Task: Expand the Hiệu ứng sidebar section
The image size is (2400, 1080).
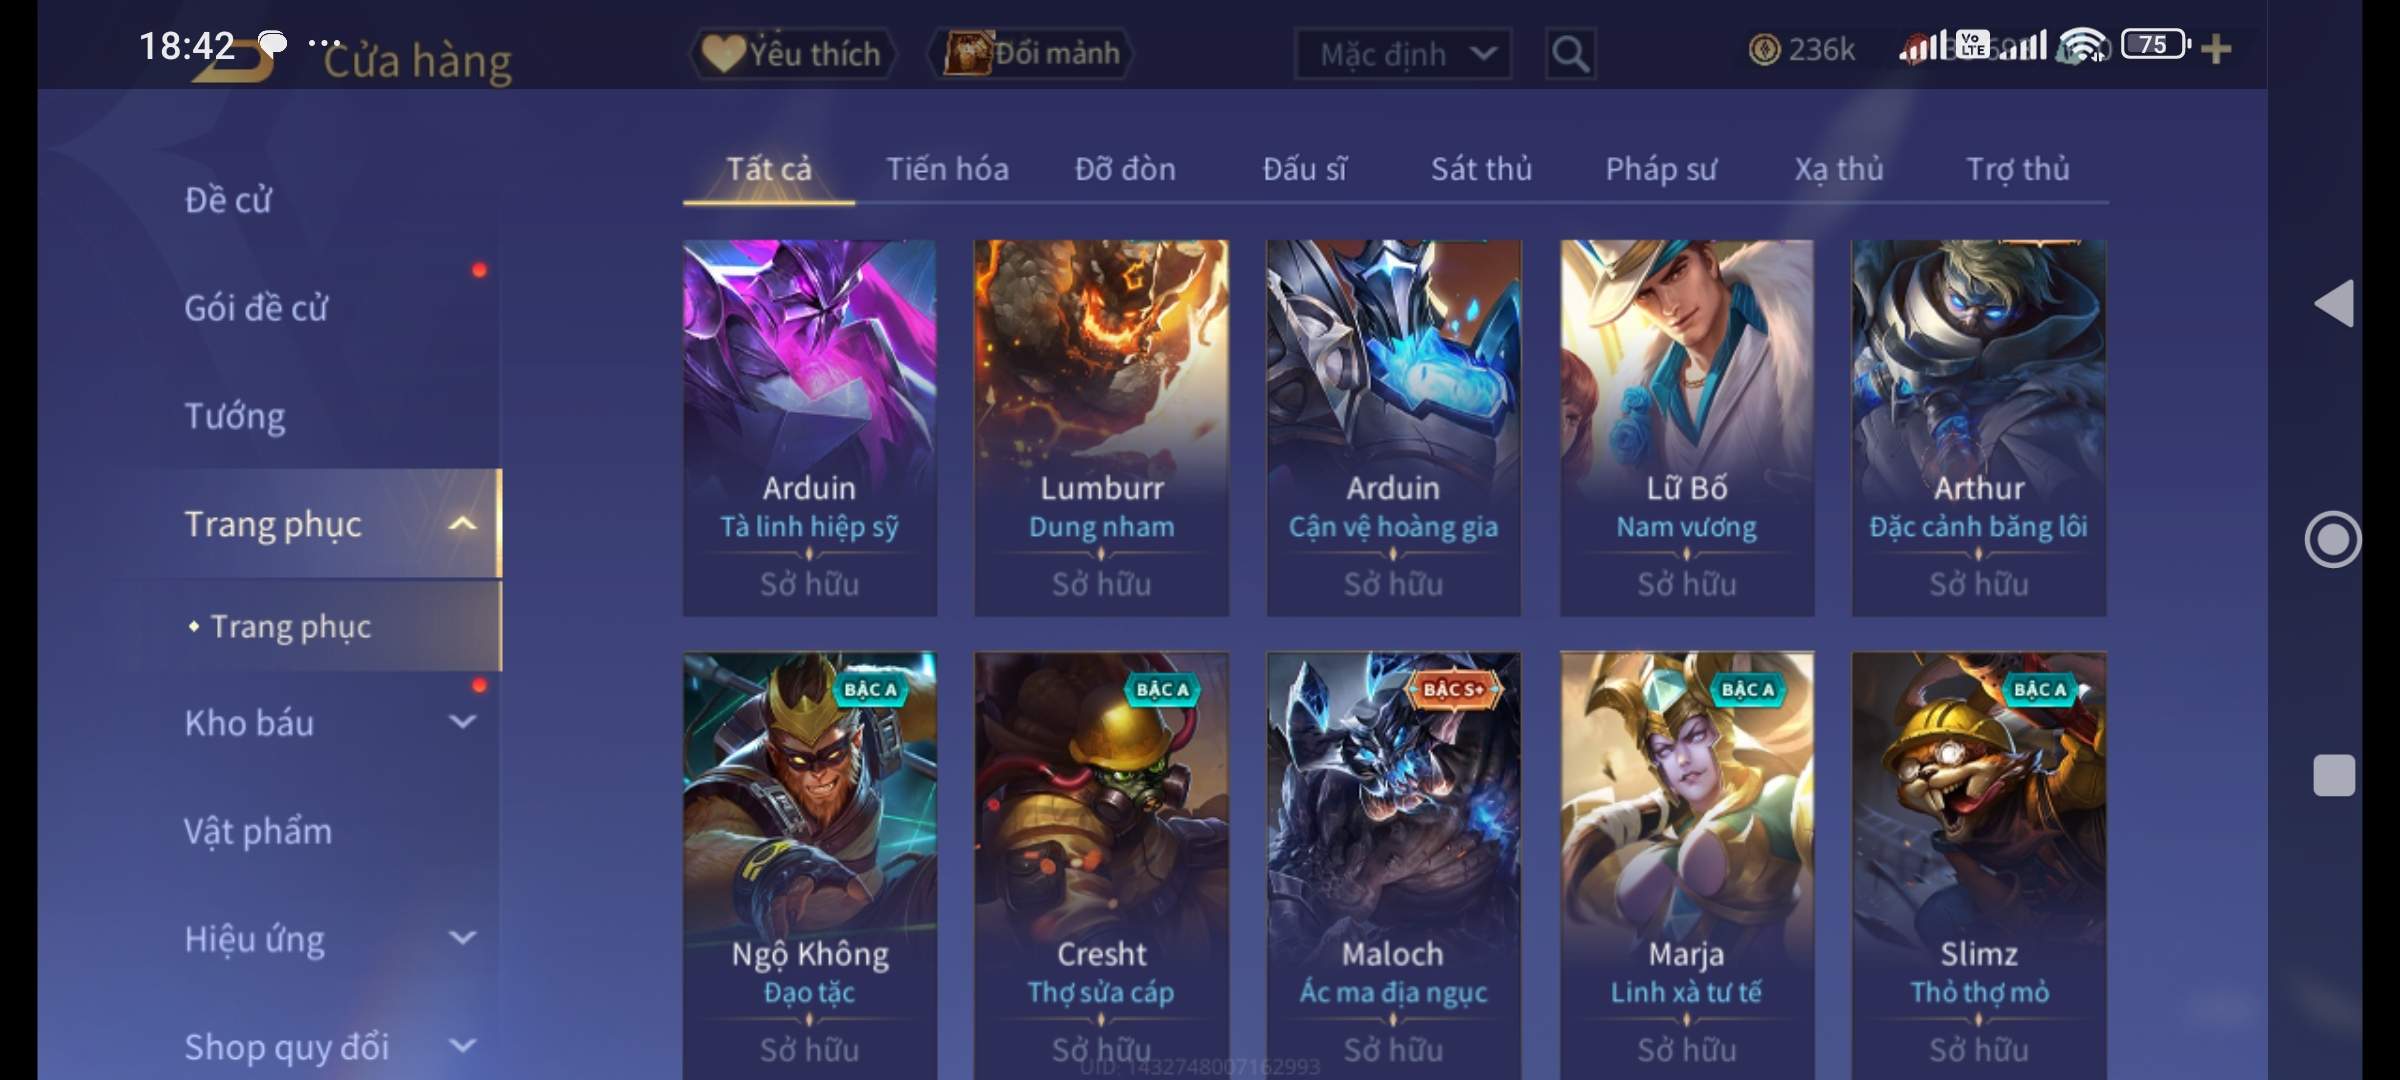Action: click(x=462, y=937)
